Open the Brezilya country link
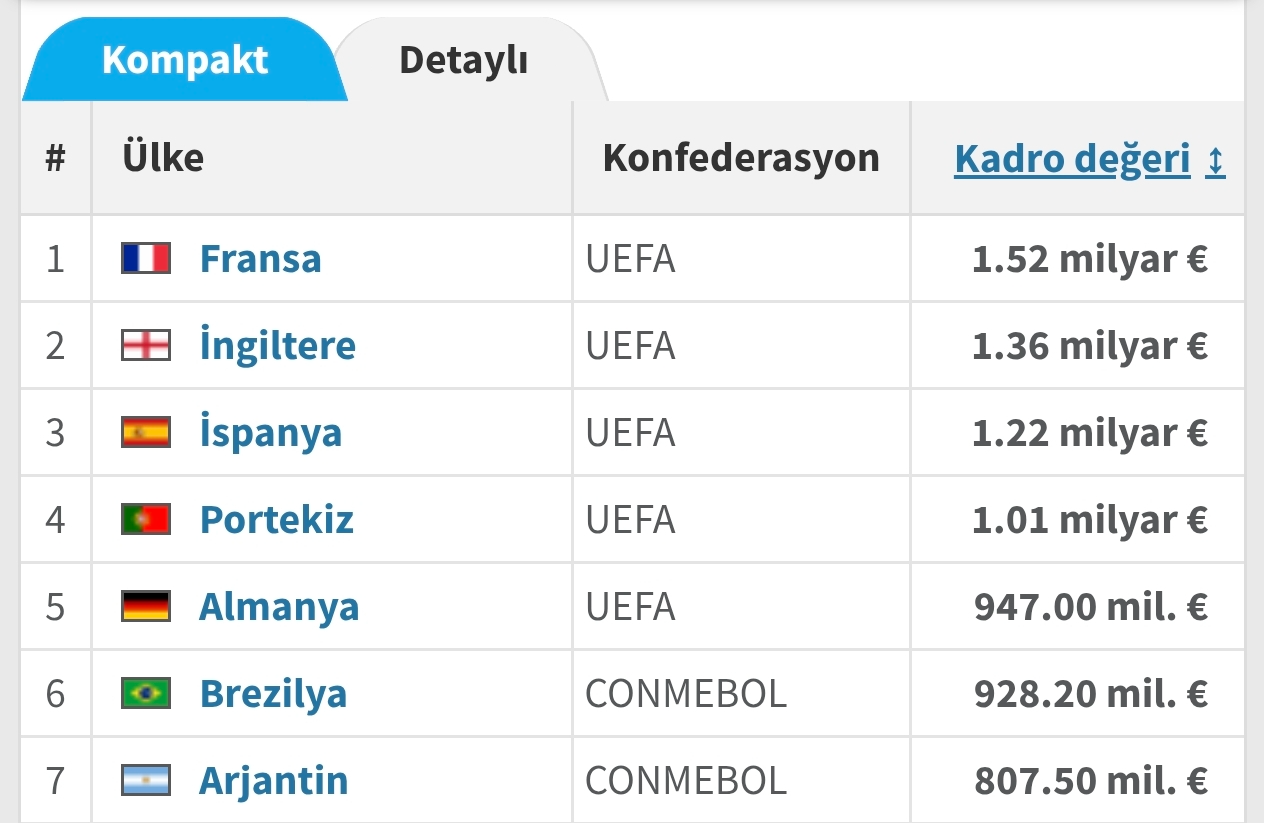 click(x=274, y=694)
